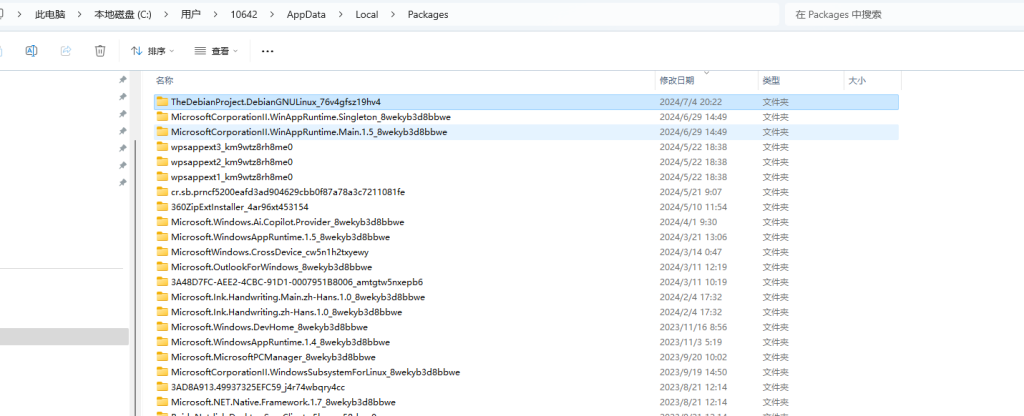Viewport: 1024px width, 416px height.
Task: Navigate to 用户 in the breadcrumb path
Action: coord(190,15)
